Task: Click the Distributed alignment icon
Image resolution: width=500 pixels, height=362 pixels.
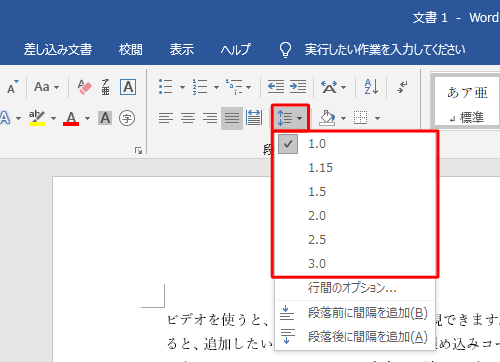Action: pos(254,118)
